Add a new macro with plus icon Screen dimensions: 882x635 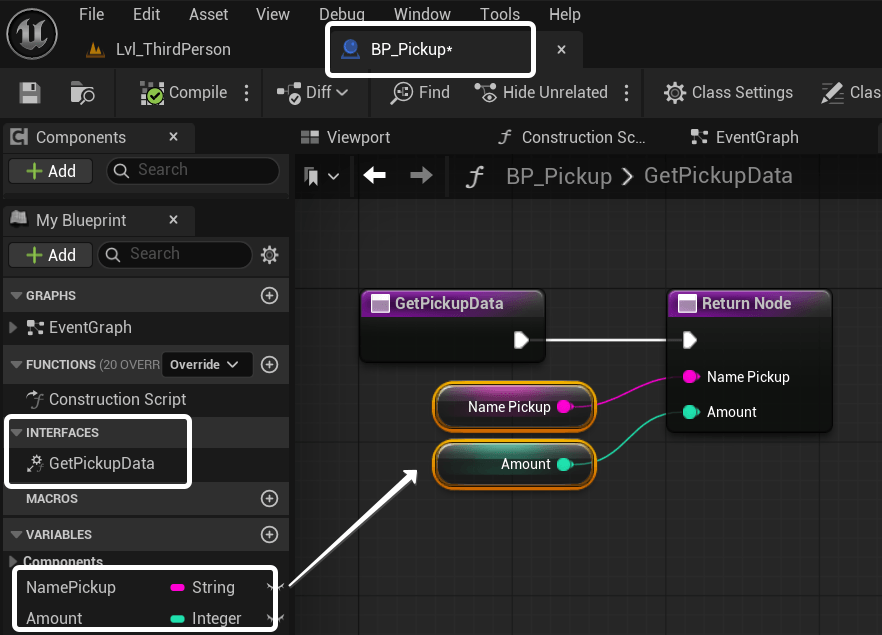pyautogui.click(x=269, y=498)
